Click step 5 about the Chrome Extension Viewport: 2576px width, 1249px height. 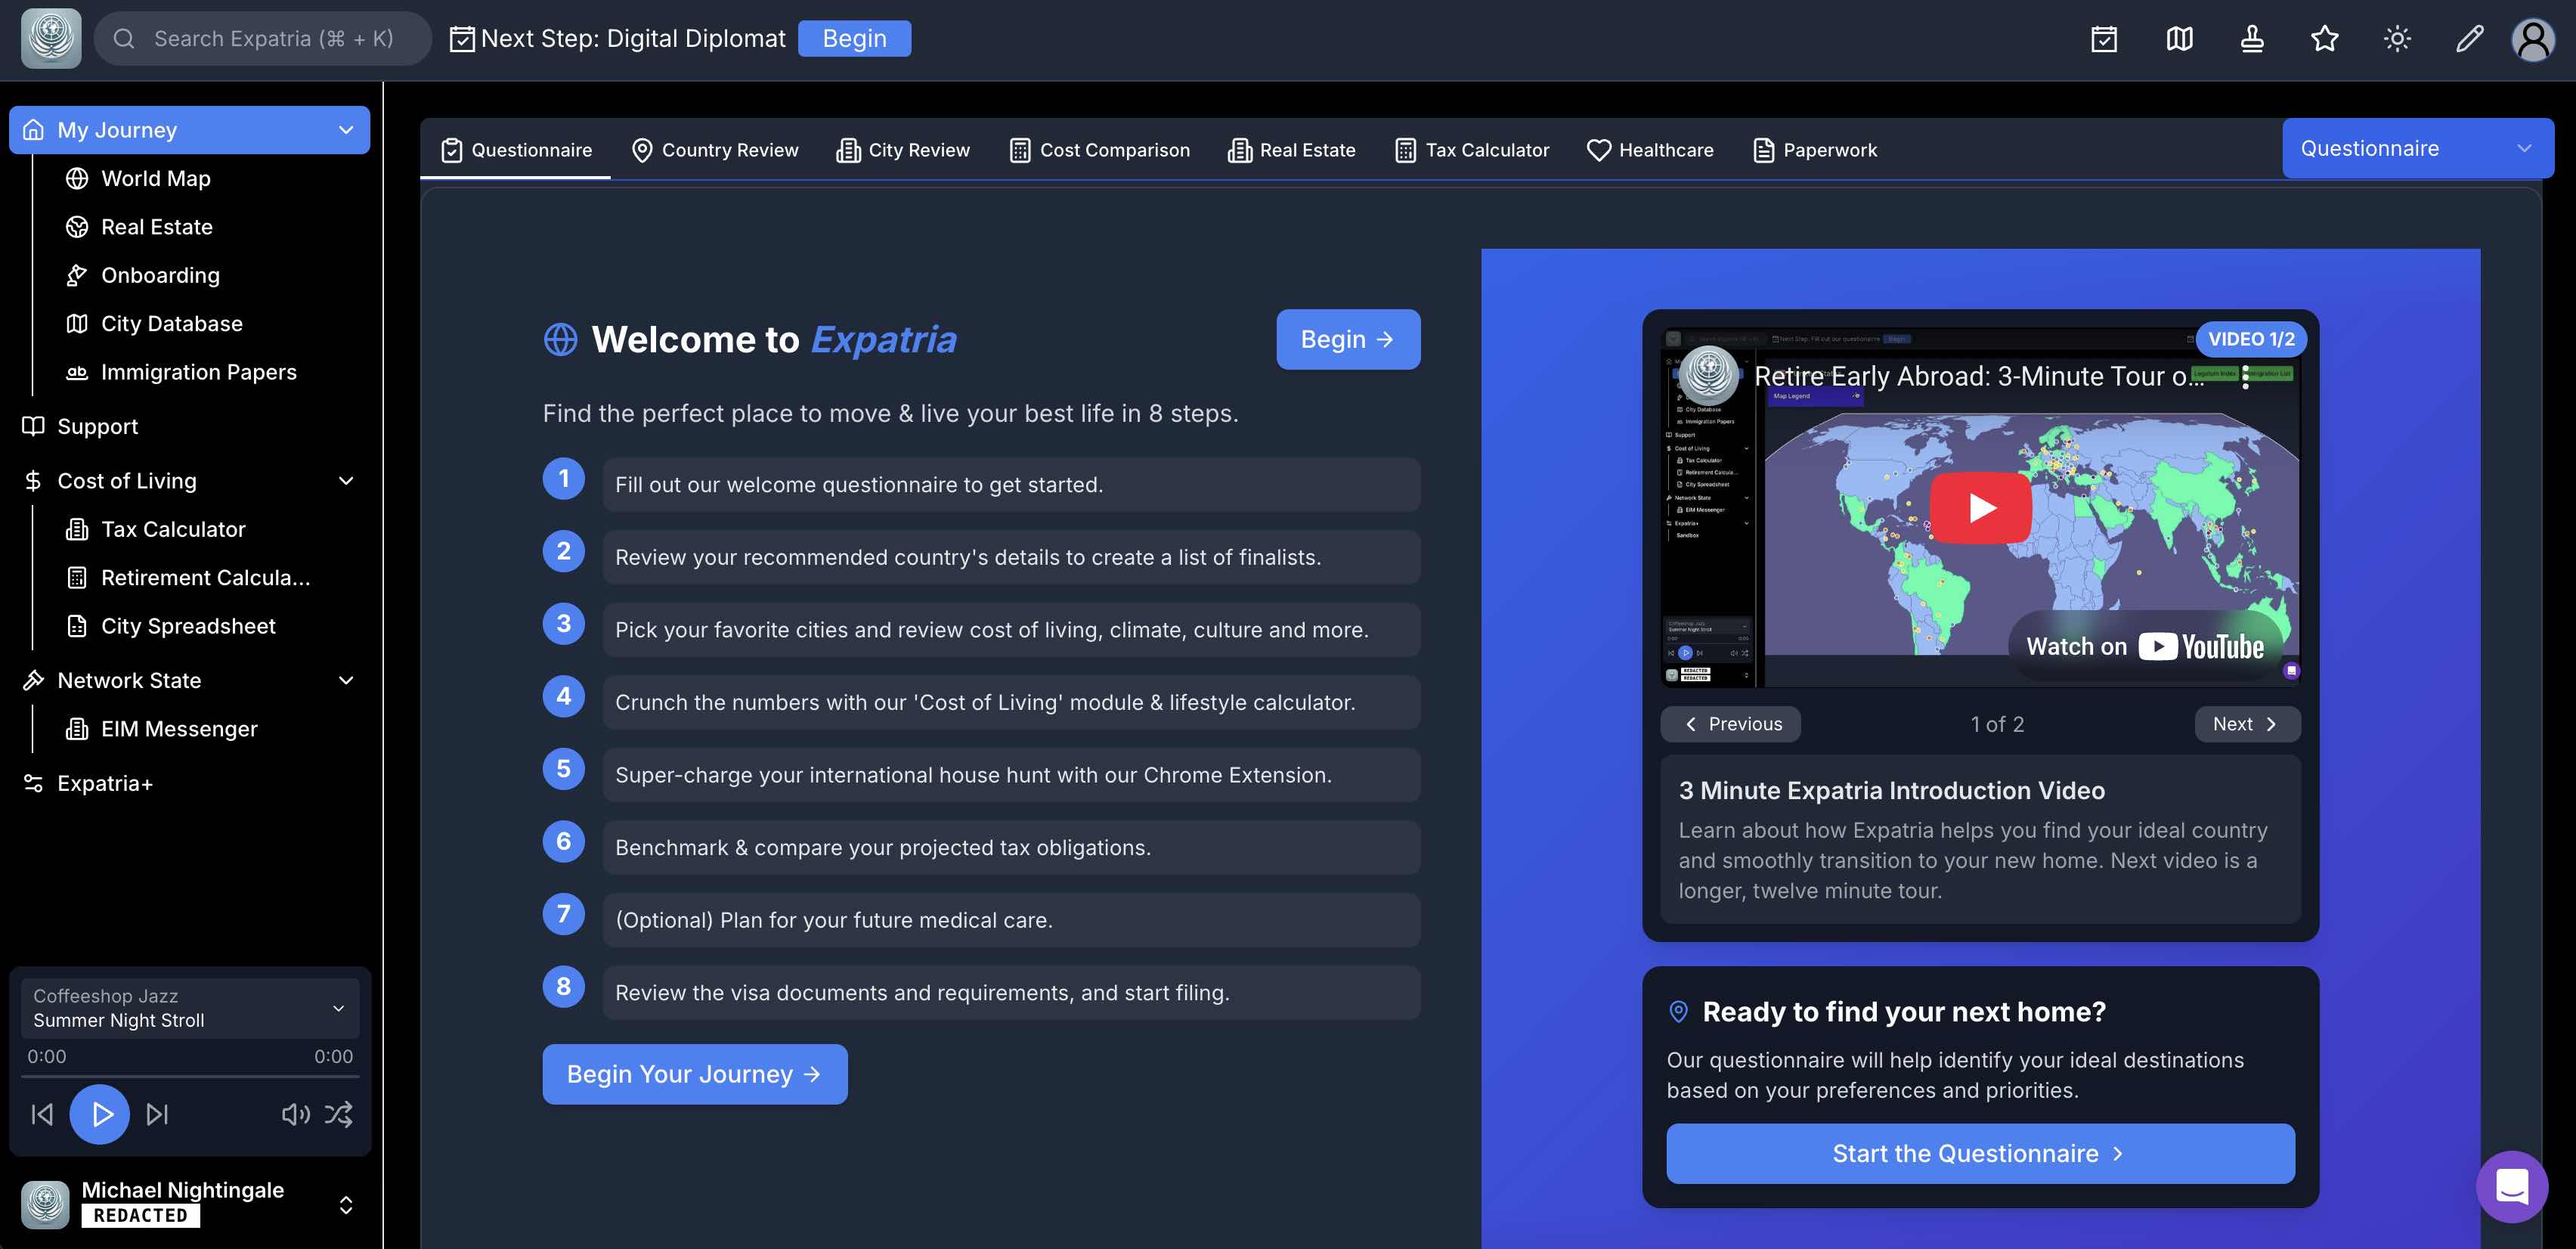point(1011,775)
